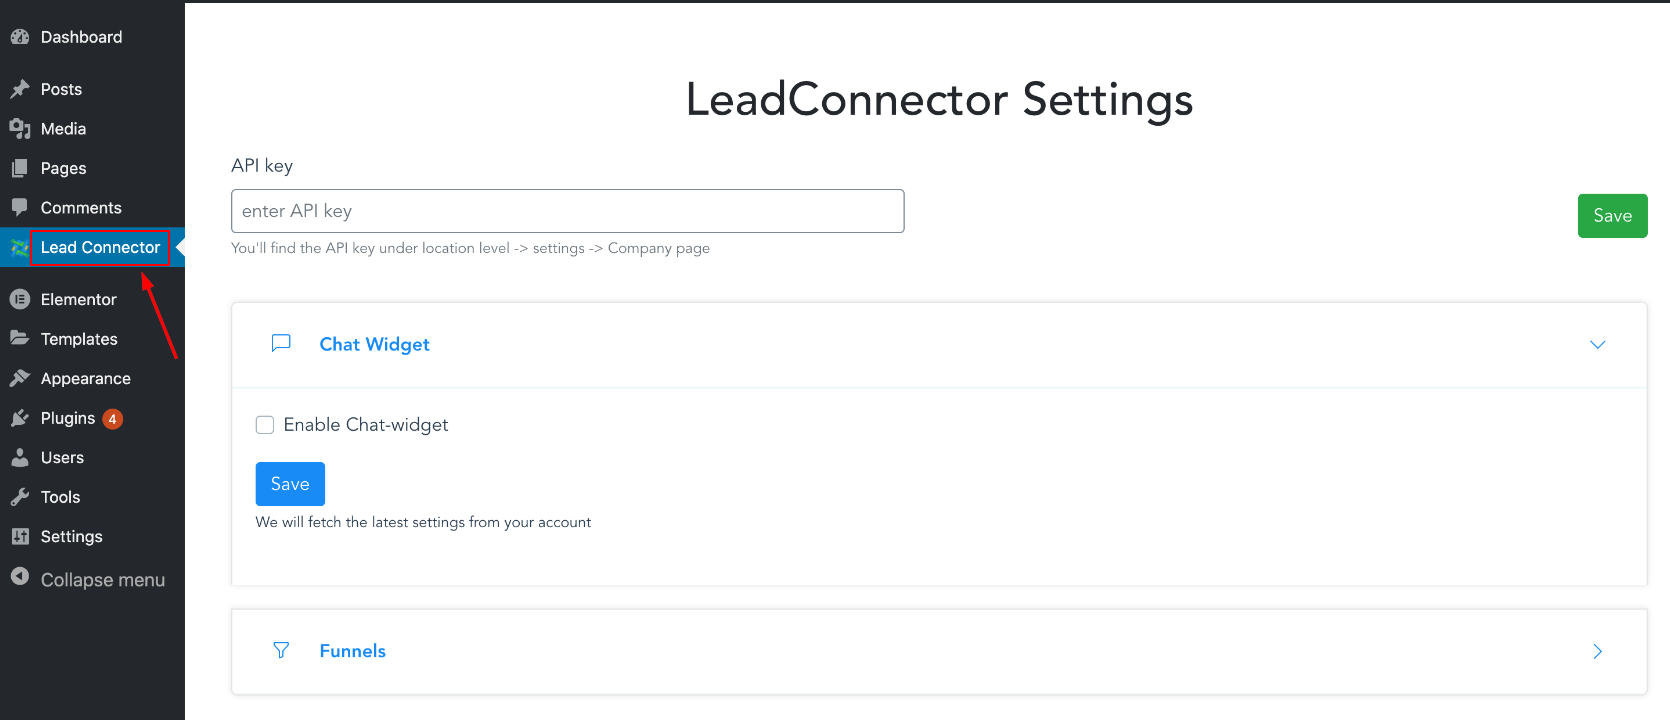1670x720 pixels.
Task: Click the Media library icon
Action: point(20,129)
